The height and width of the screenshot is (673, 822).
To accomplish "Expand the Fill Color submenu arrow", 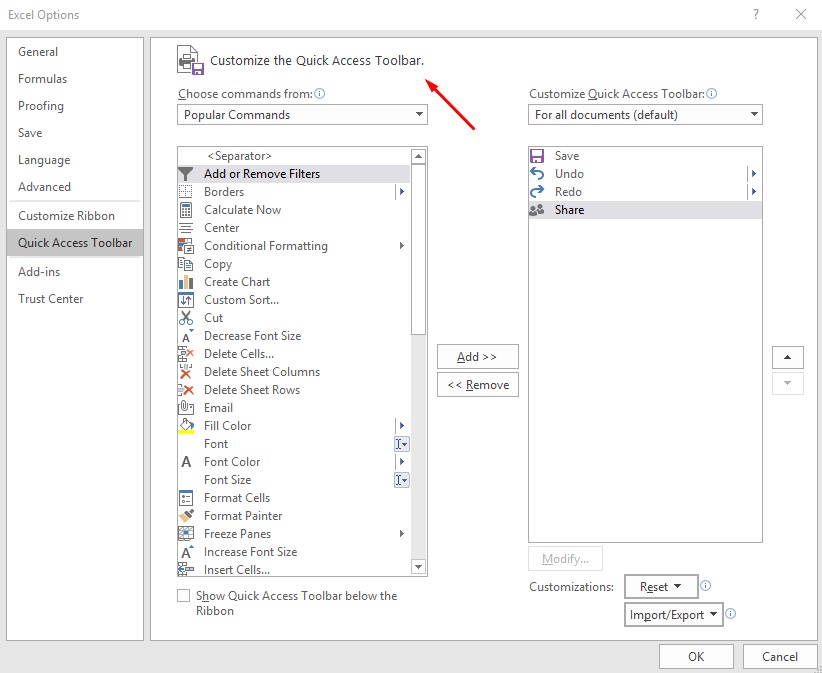I will [402, 426].
